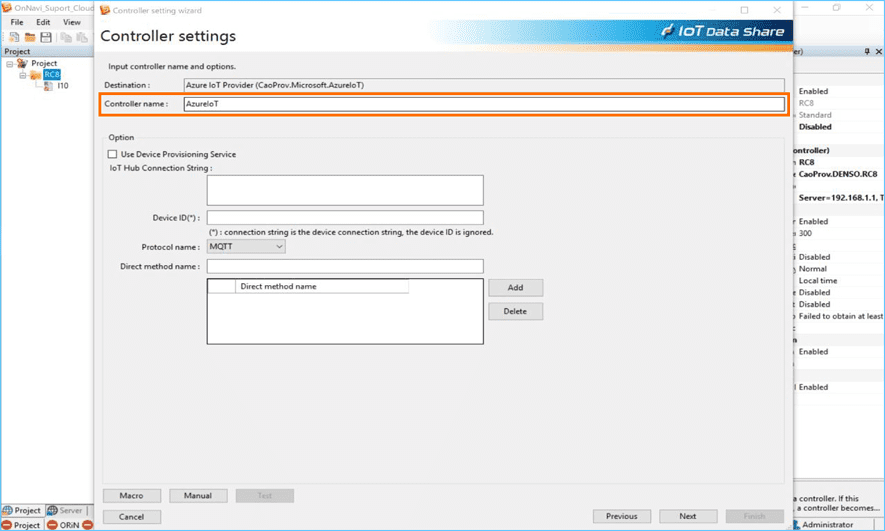
Task: Go back with the Previous button
Action: coord(621,516)
